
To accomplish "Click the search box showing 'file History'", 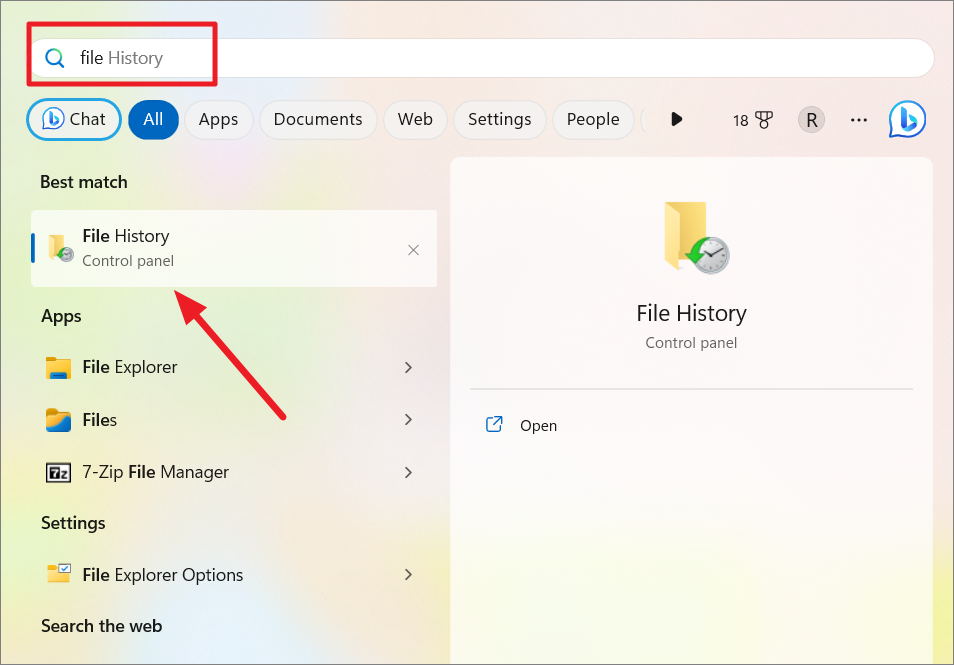I will 481,58.
